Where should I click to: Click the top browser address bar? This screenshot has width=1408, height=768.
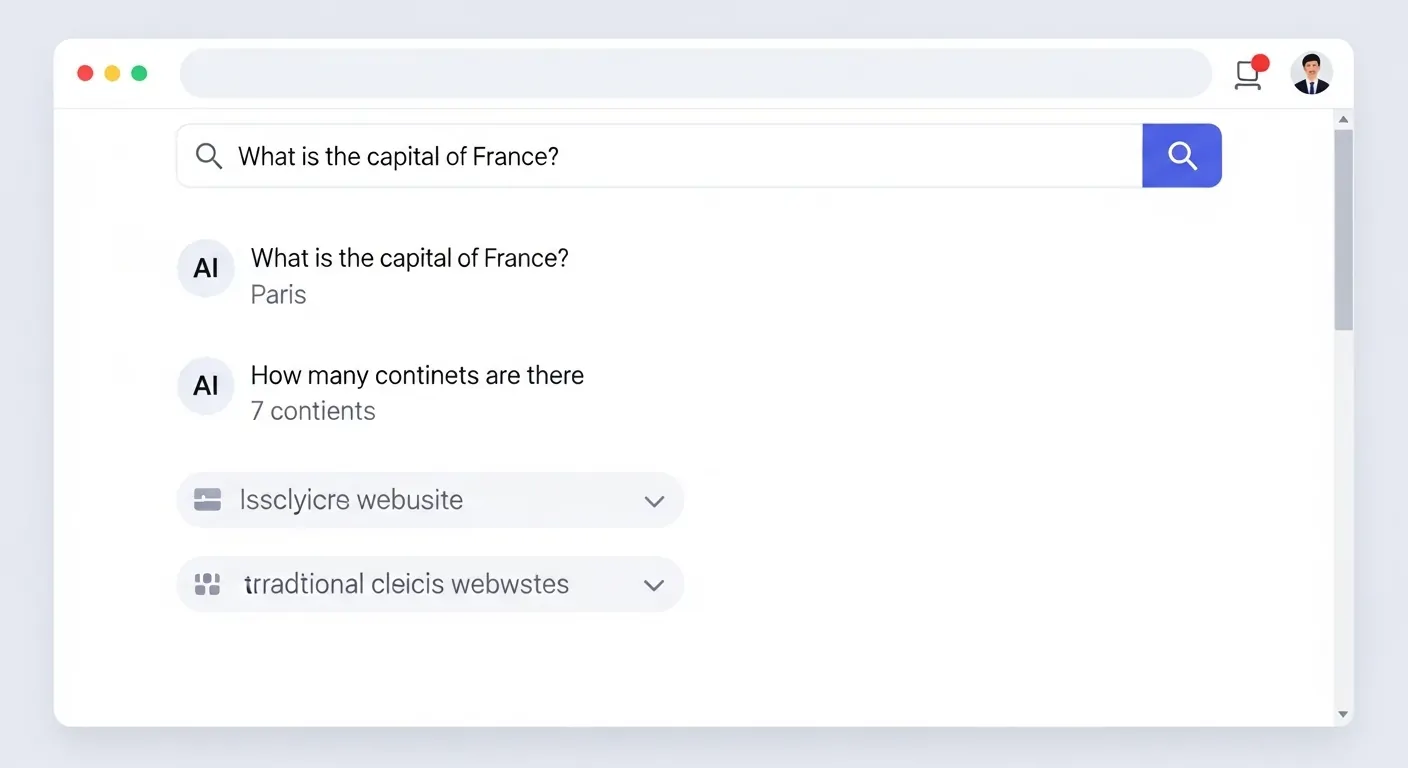tap(695, 74)
